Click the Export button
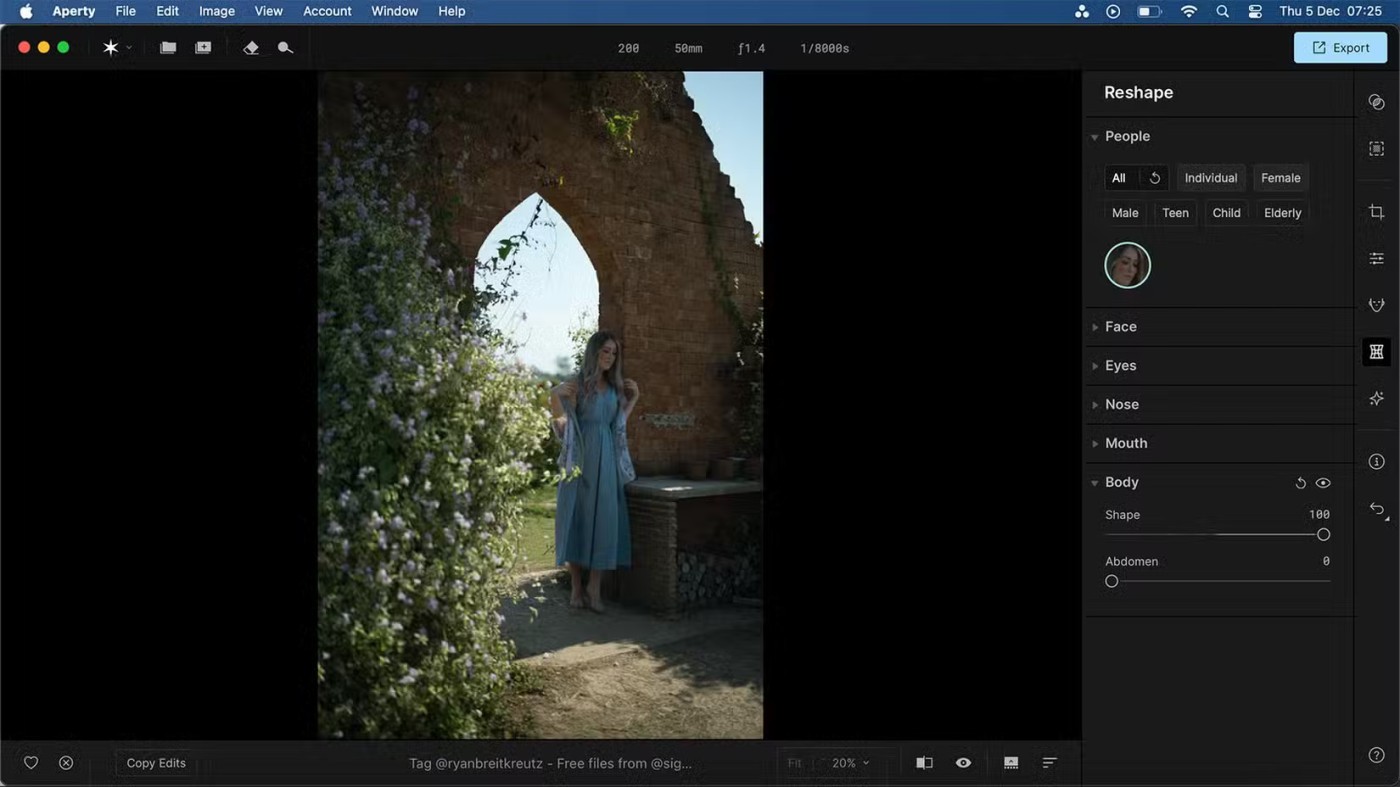The image size is (1400, 787). [1340, 48]
